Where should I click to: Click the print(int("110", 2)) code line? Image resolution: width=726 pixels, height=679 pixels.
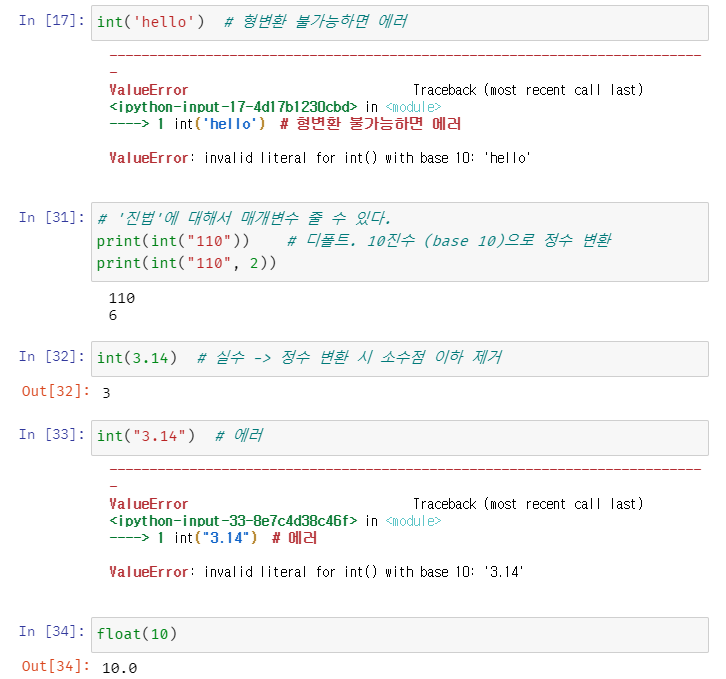coord(186,263)
